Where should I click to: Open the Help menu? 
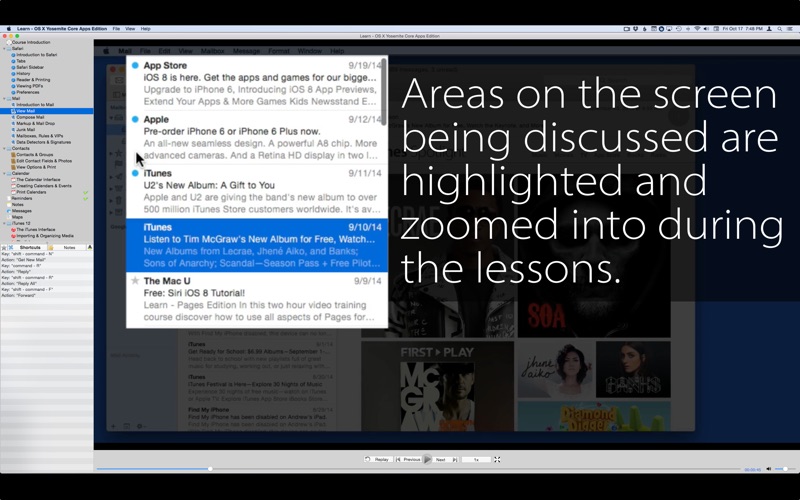click(145, 29)
